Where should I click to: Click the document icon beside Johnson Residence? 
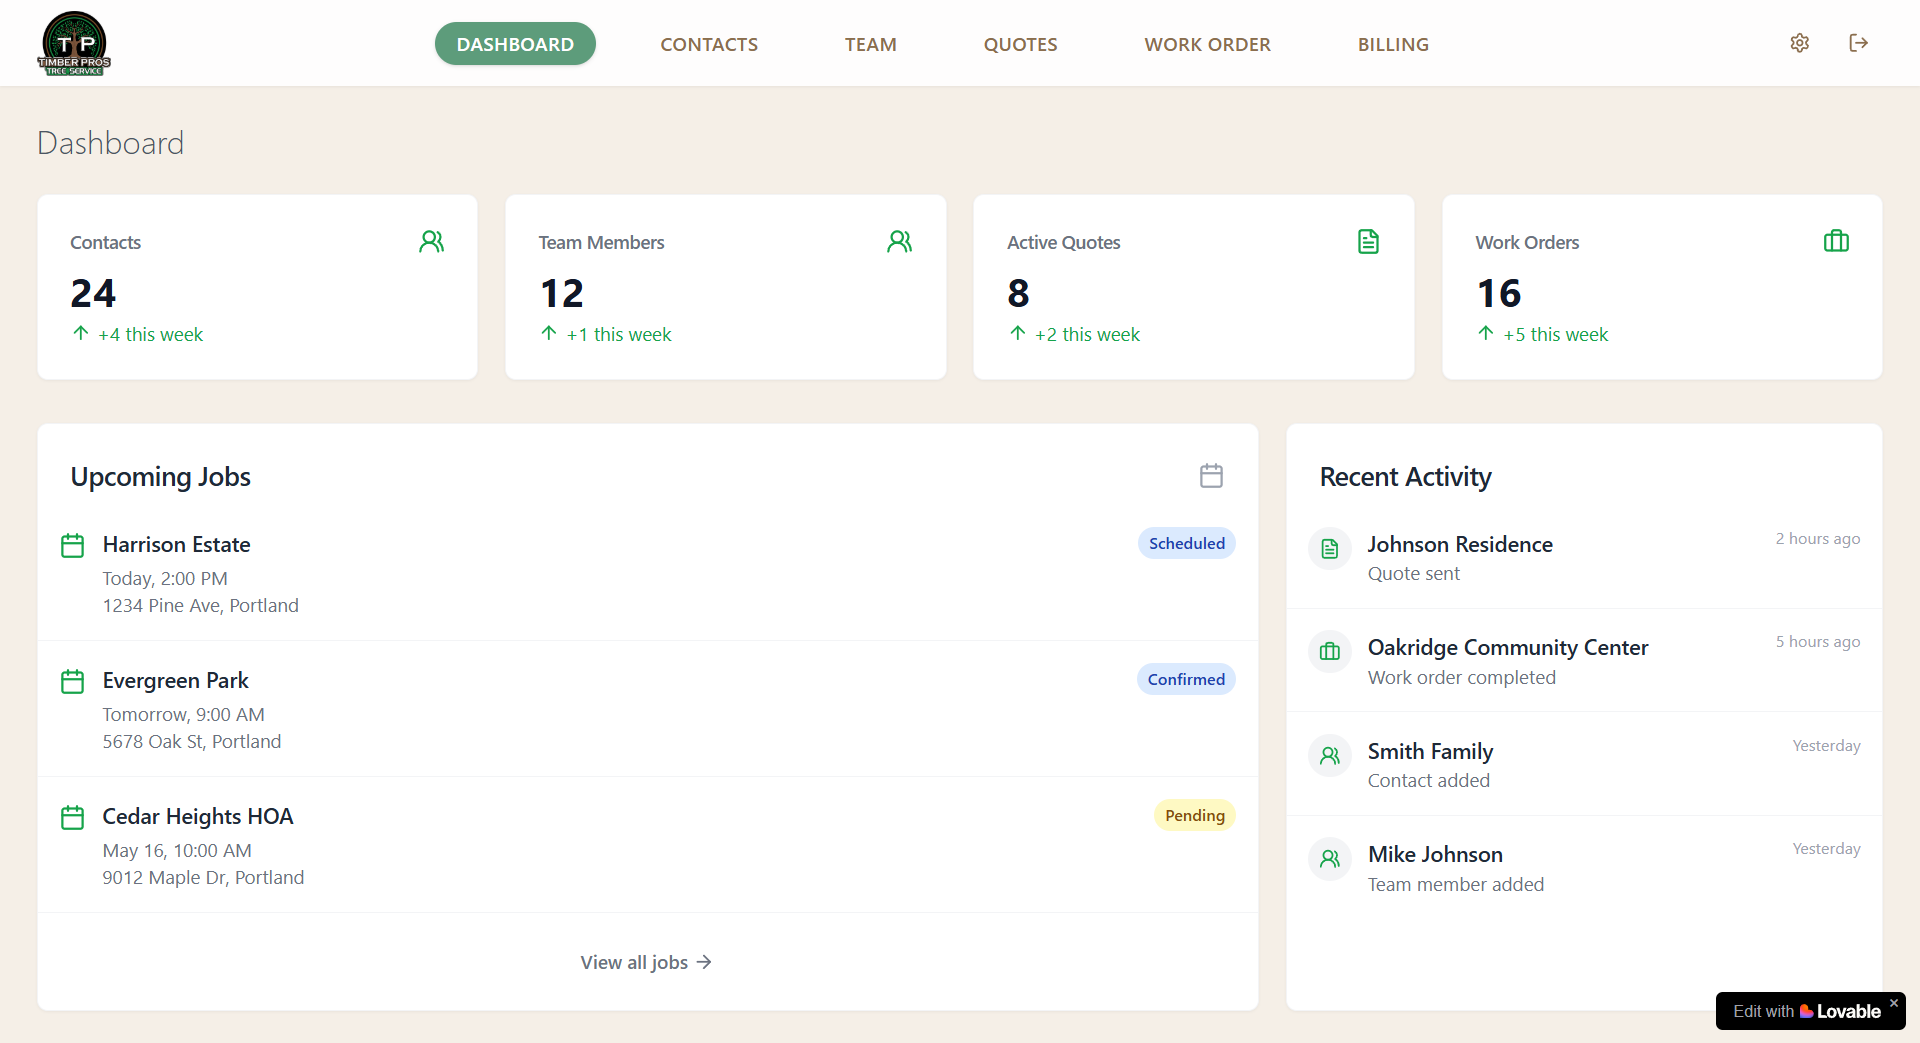click(1330, 548)
